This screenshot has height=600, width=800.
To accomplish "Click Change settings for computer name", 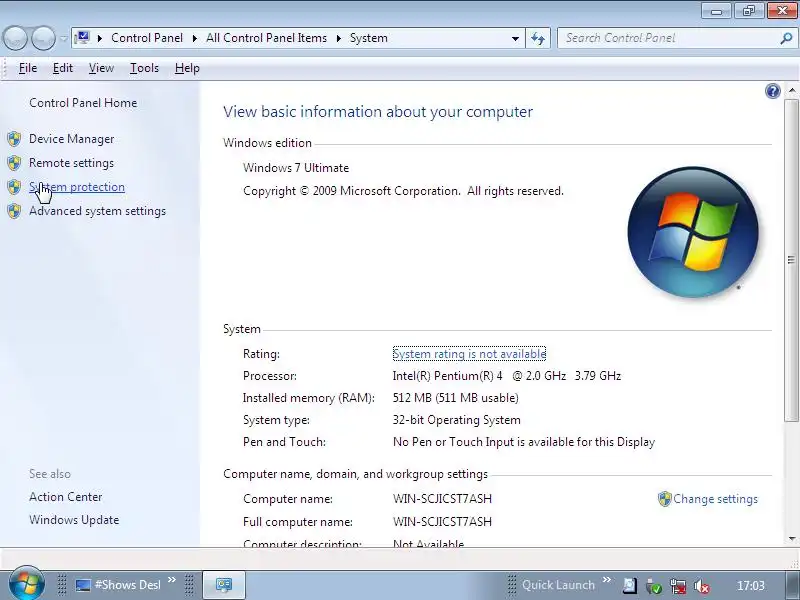I will pyautogui.click(x=715, y=498).
